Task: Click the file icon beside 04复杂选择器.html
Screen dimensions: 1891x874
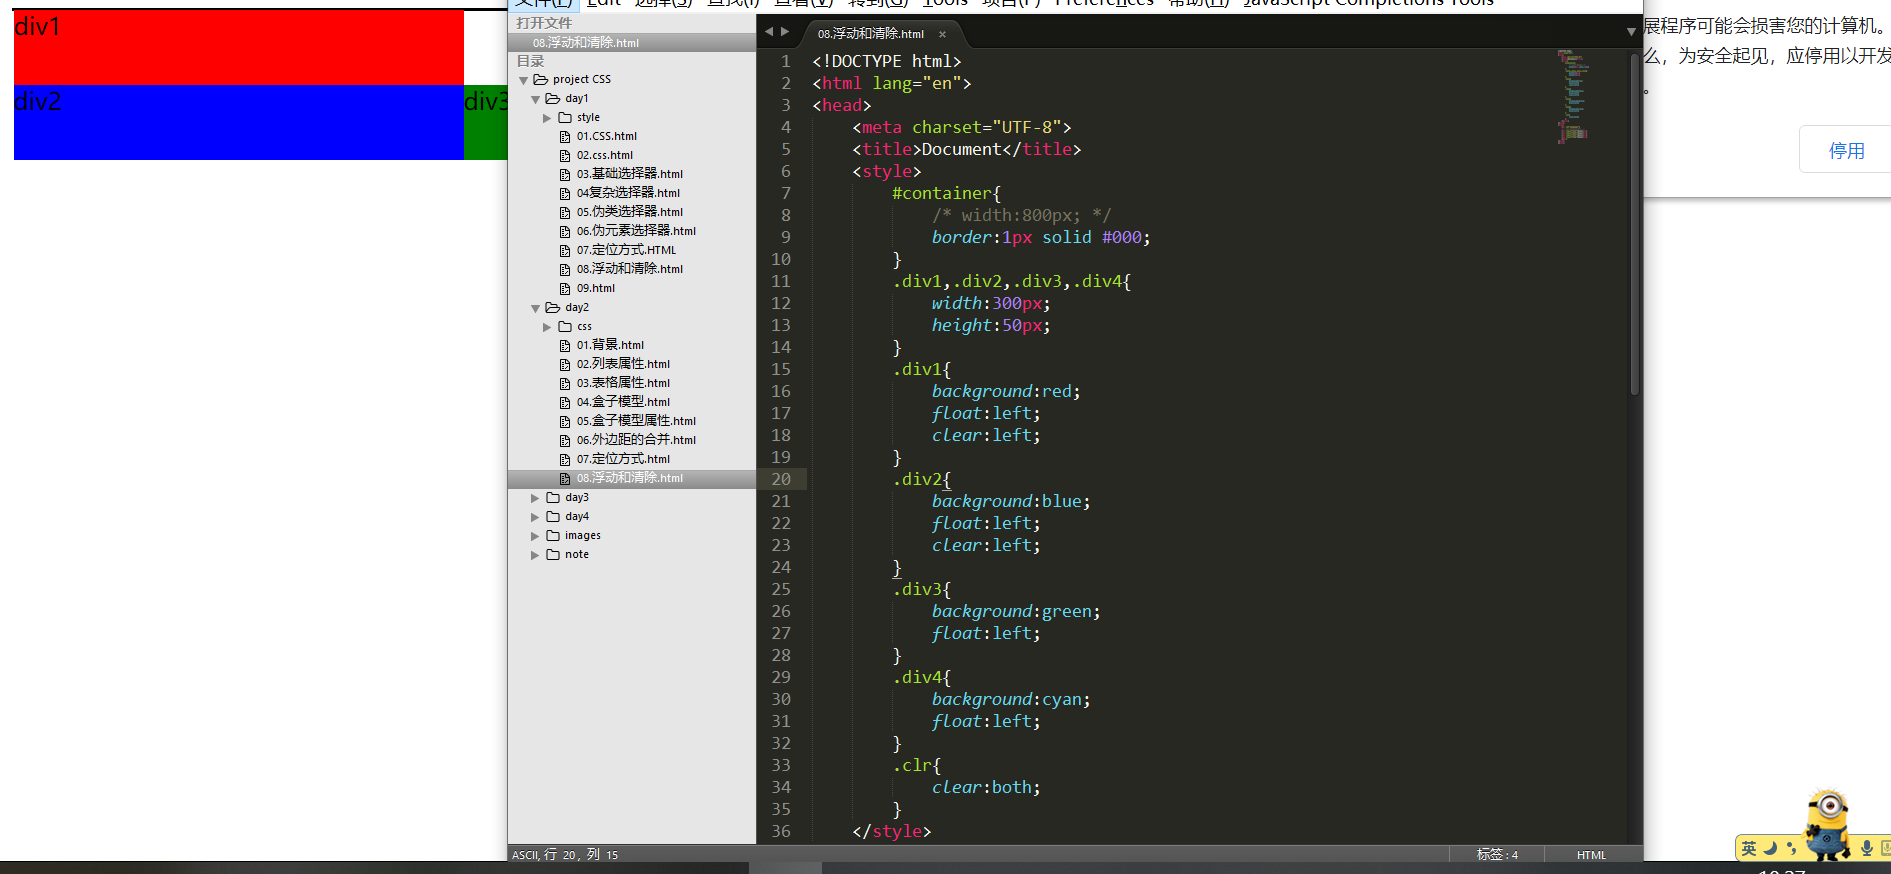Action: [x=565, y=194]
